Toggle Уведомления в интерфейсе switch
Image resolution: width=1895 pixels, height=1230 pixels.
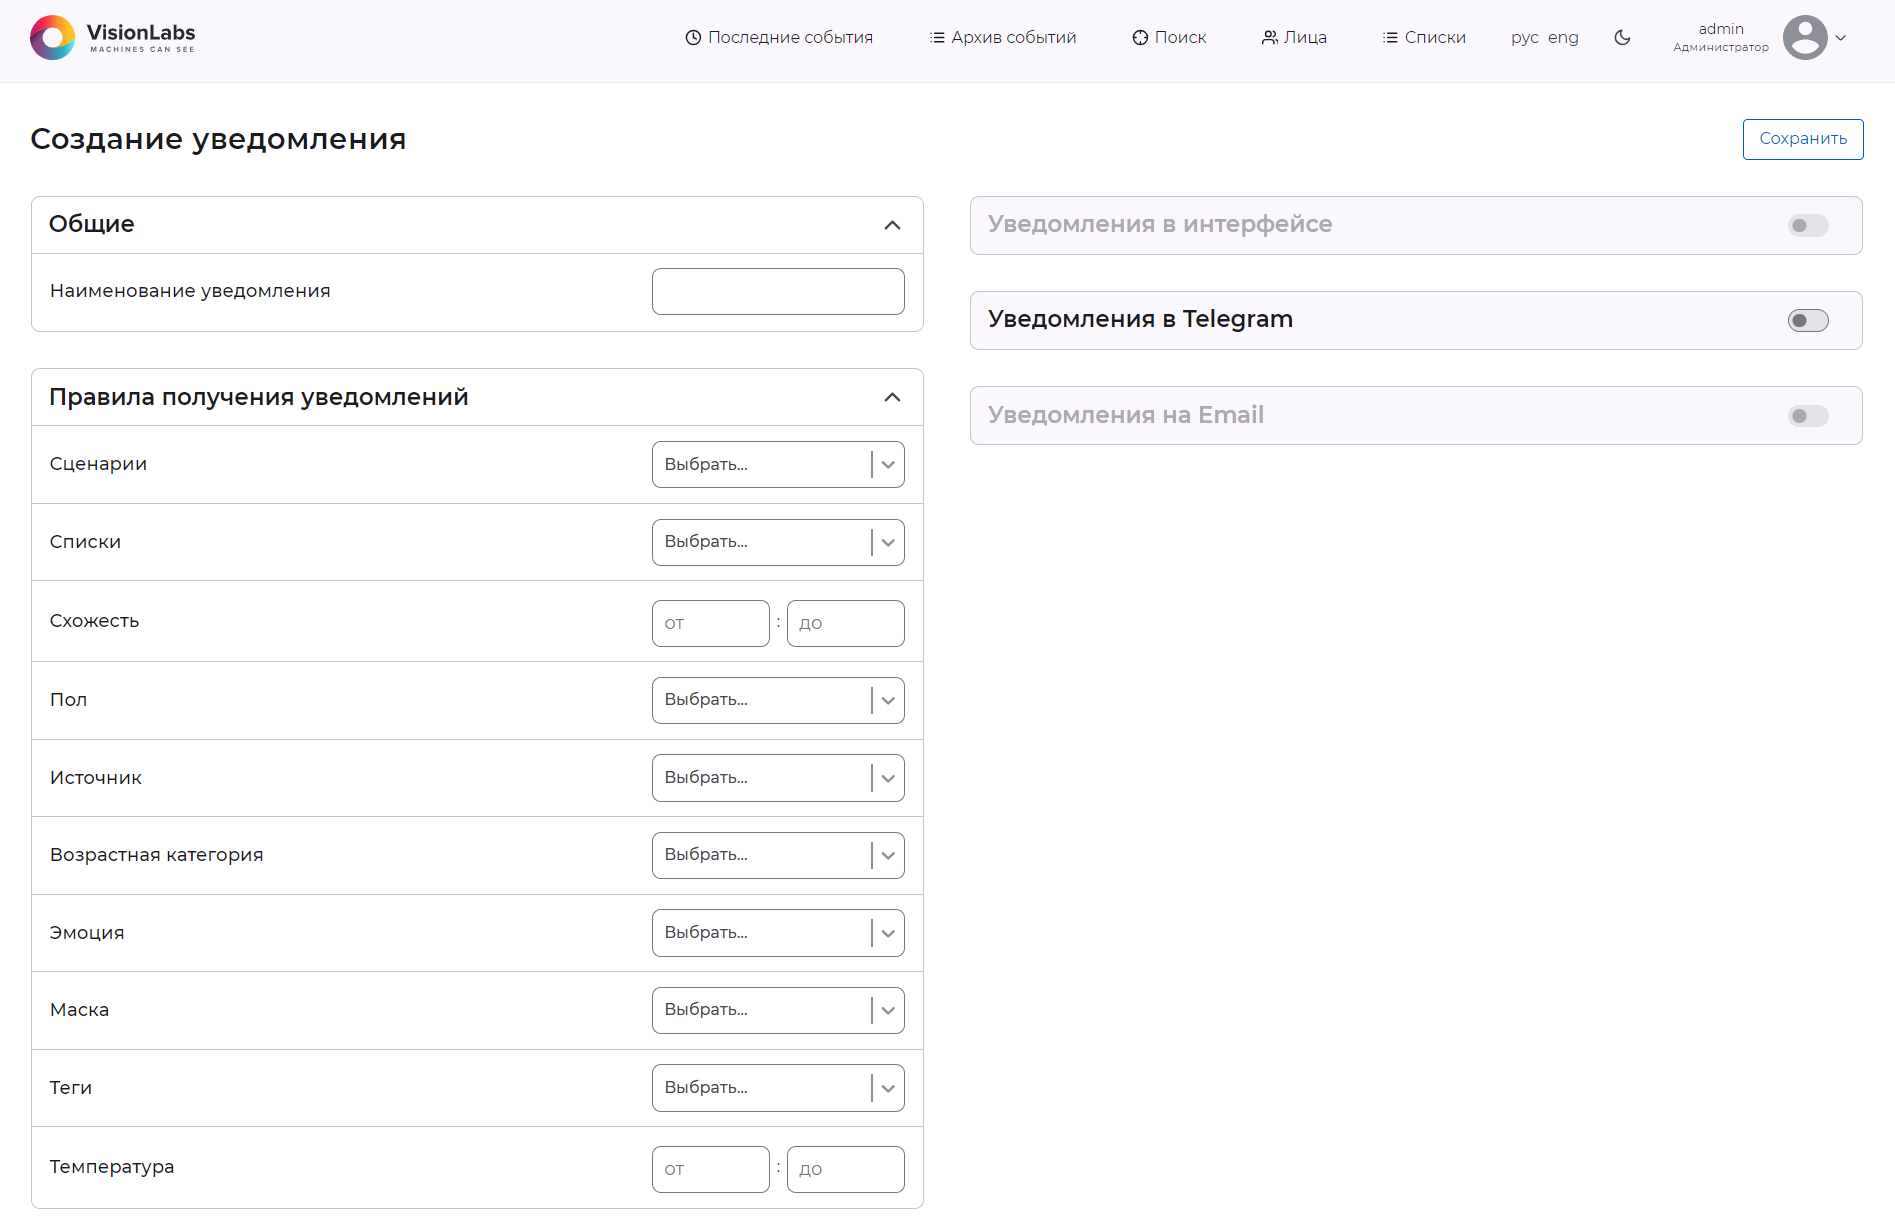1808,225
